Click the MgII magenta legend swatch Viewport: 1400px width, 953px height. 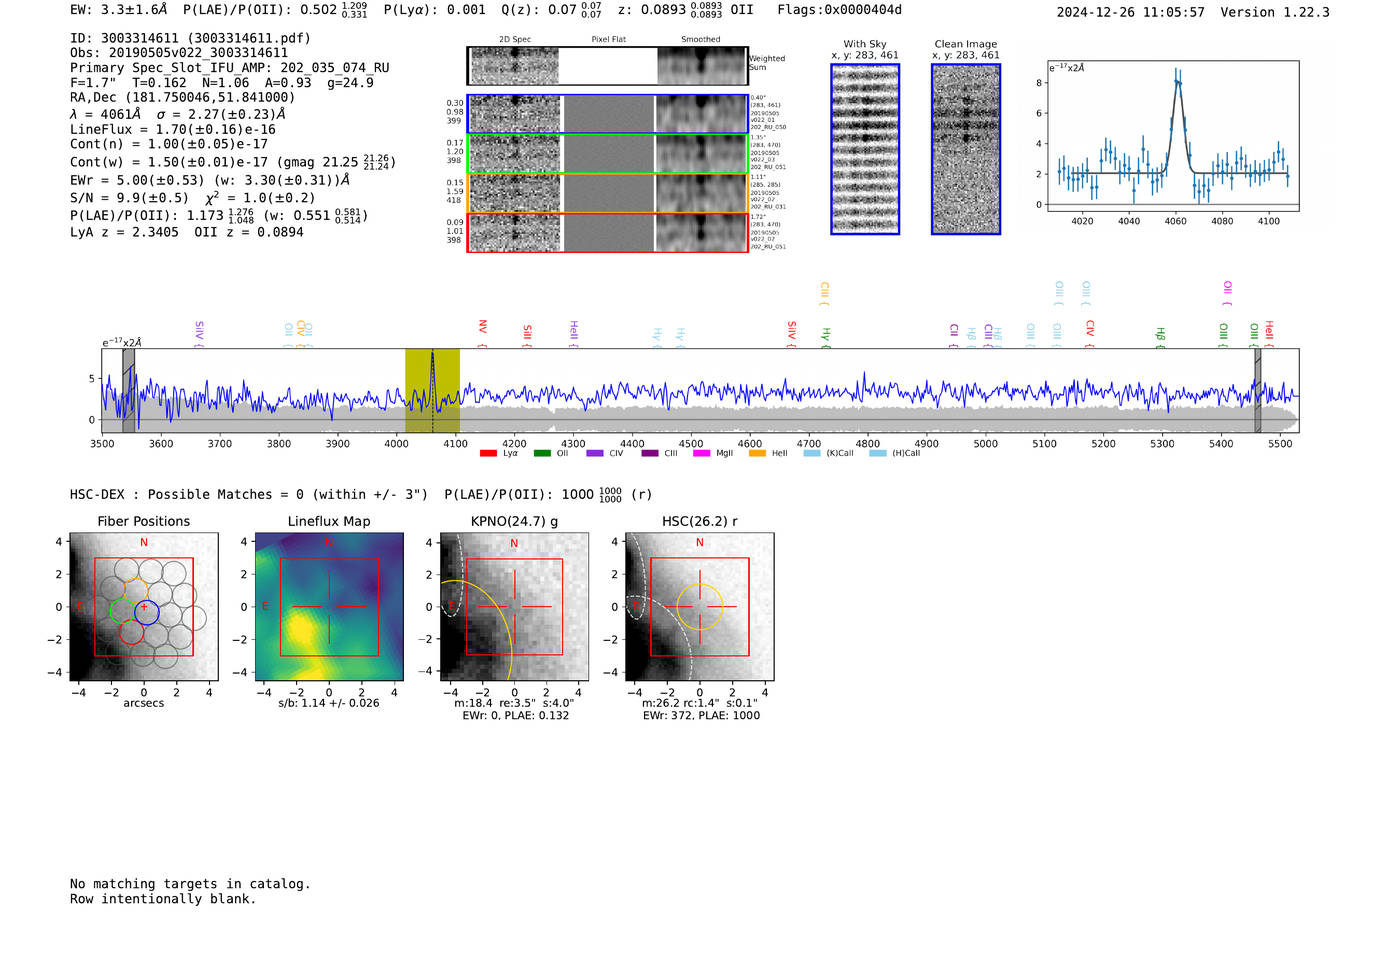tap(701, 453)
